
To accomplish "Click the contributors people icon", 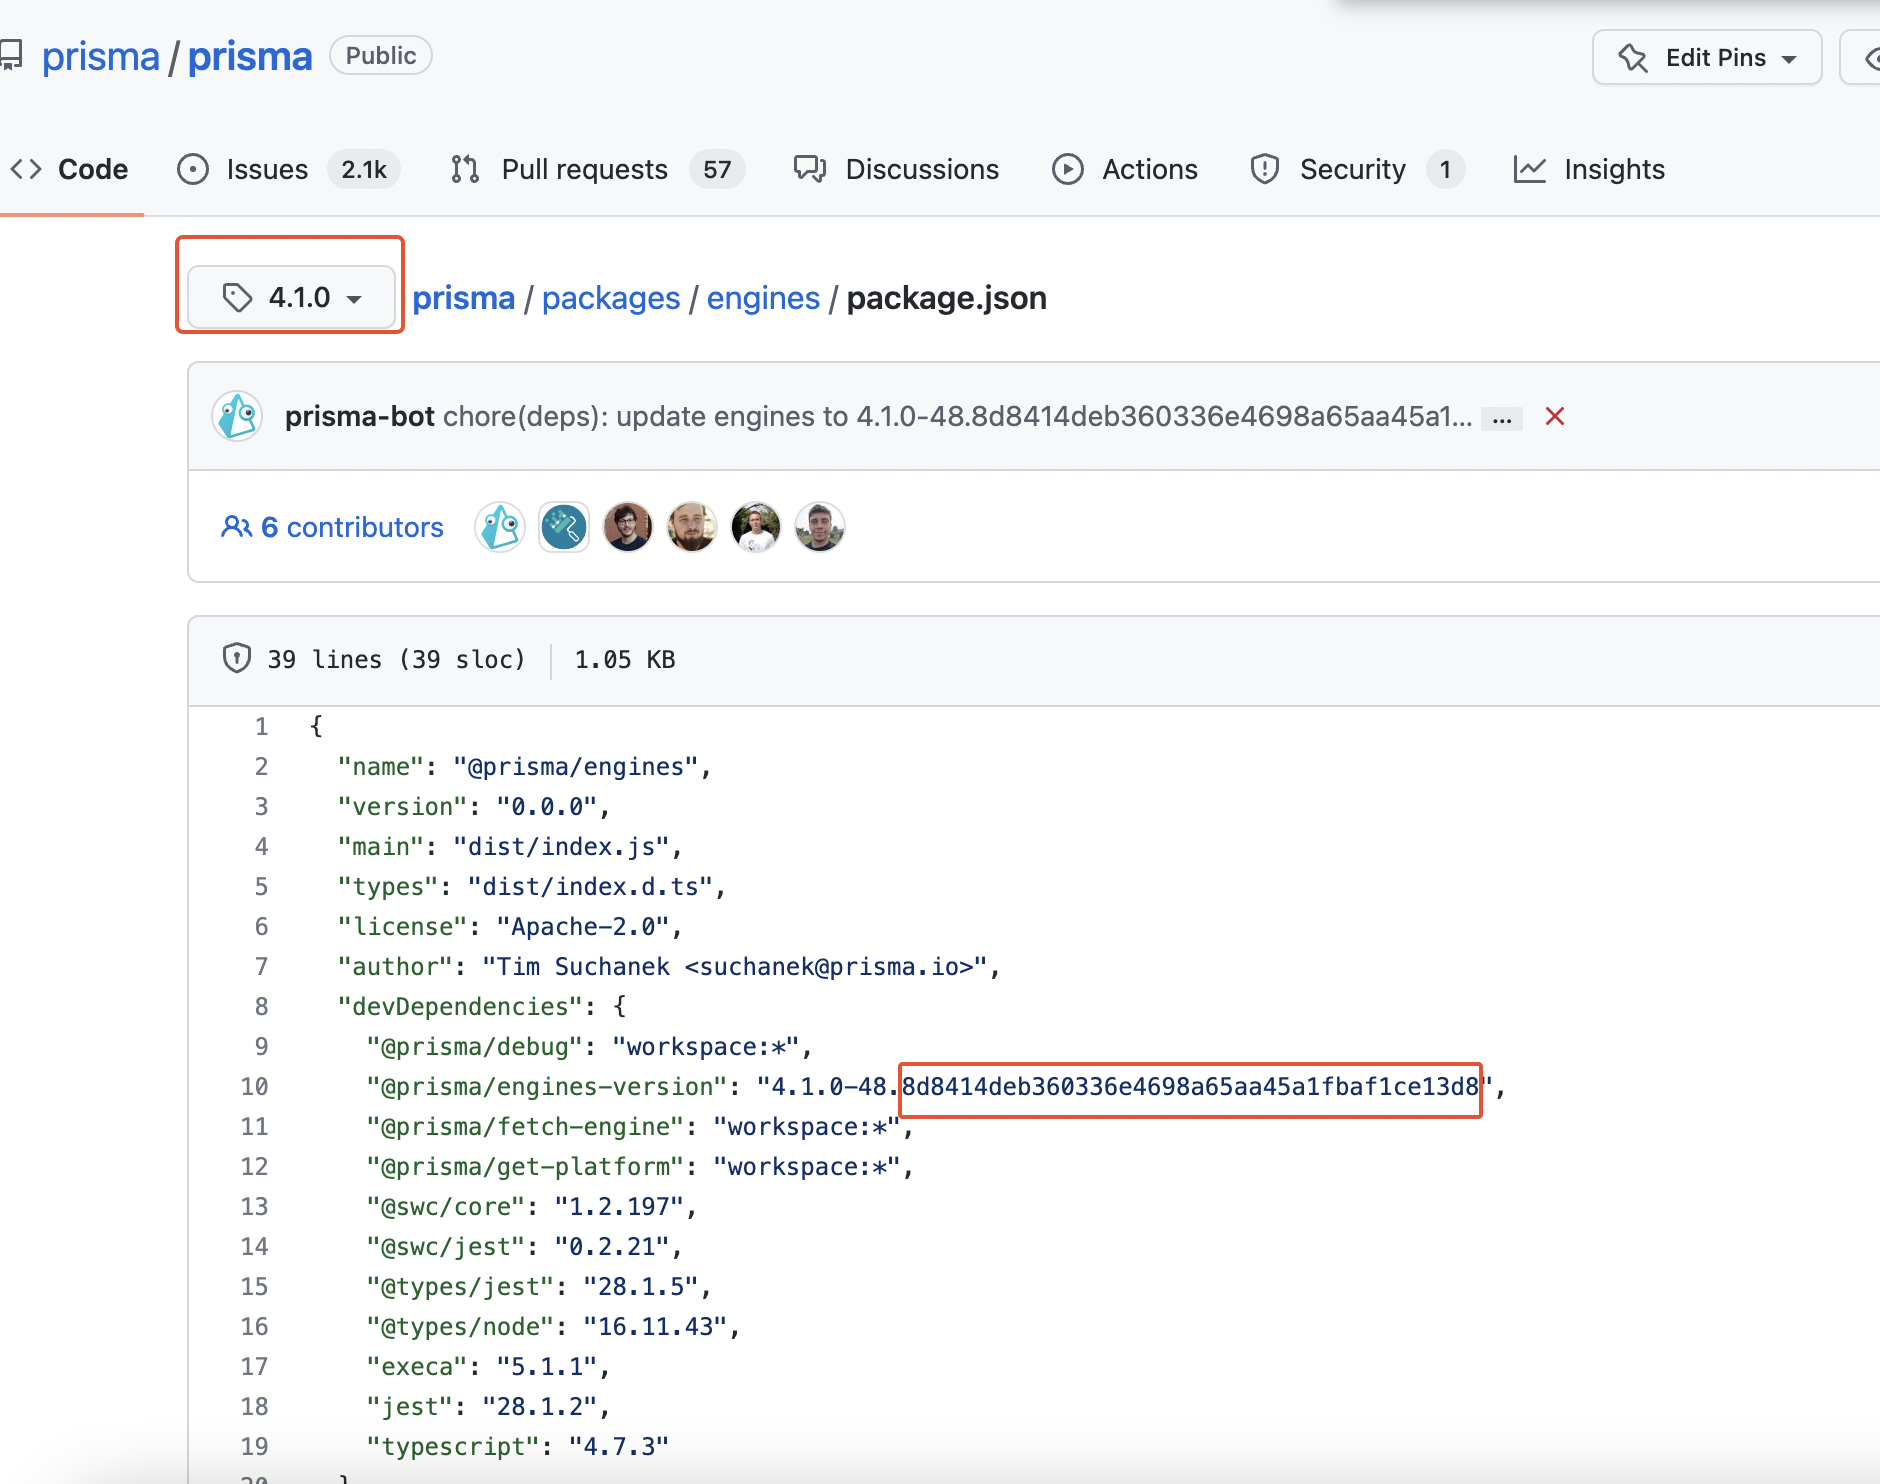I will coord(237,526).
